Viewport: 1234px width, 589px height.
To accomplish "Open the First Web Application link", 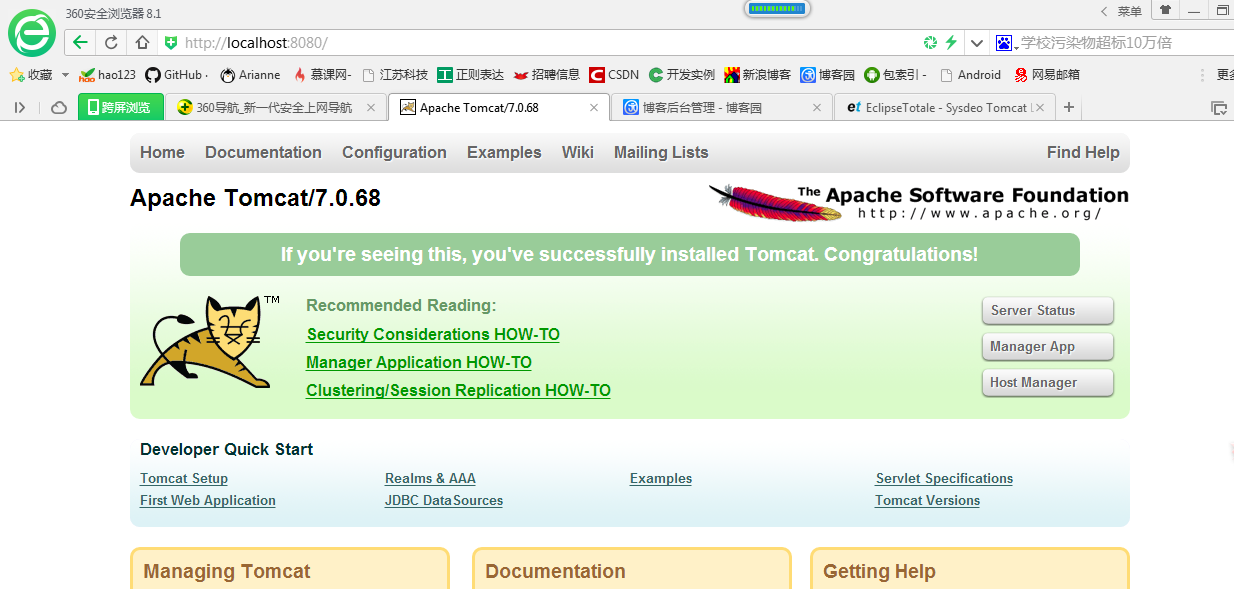I will 208,500.
